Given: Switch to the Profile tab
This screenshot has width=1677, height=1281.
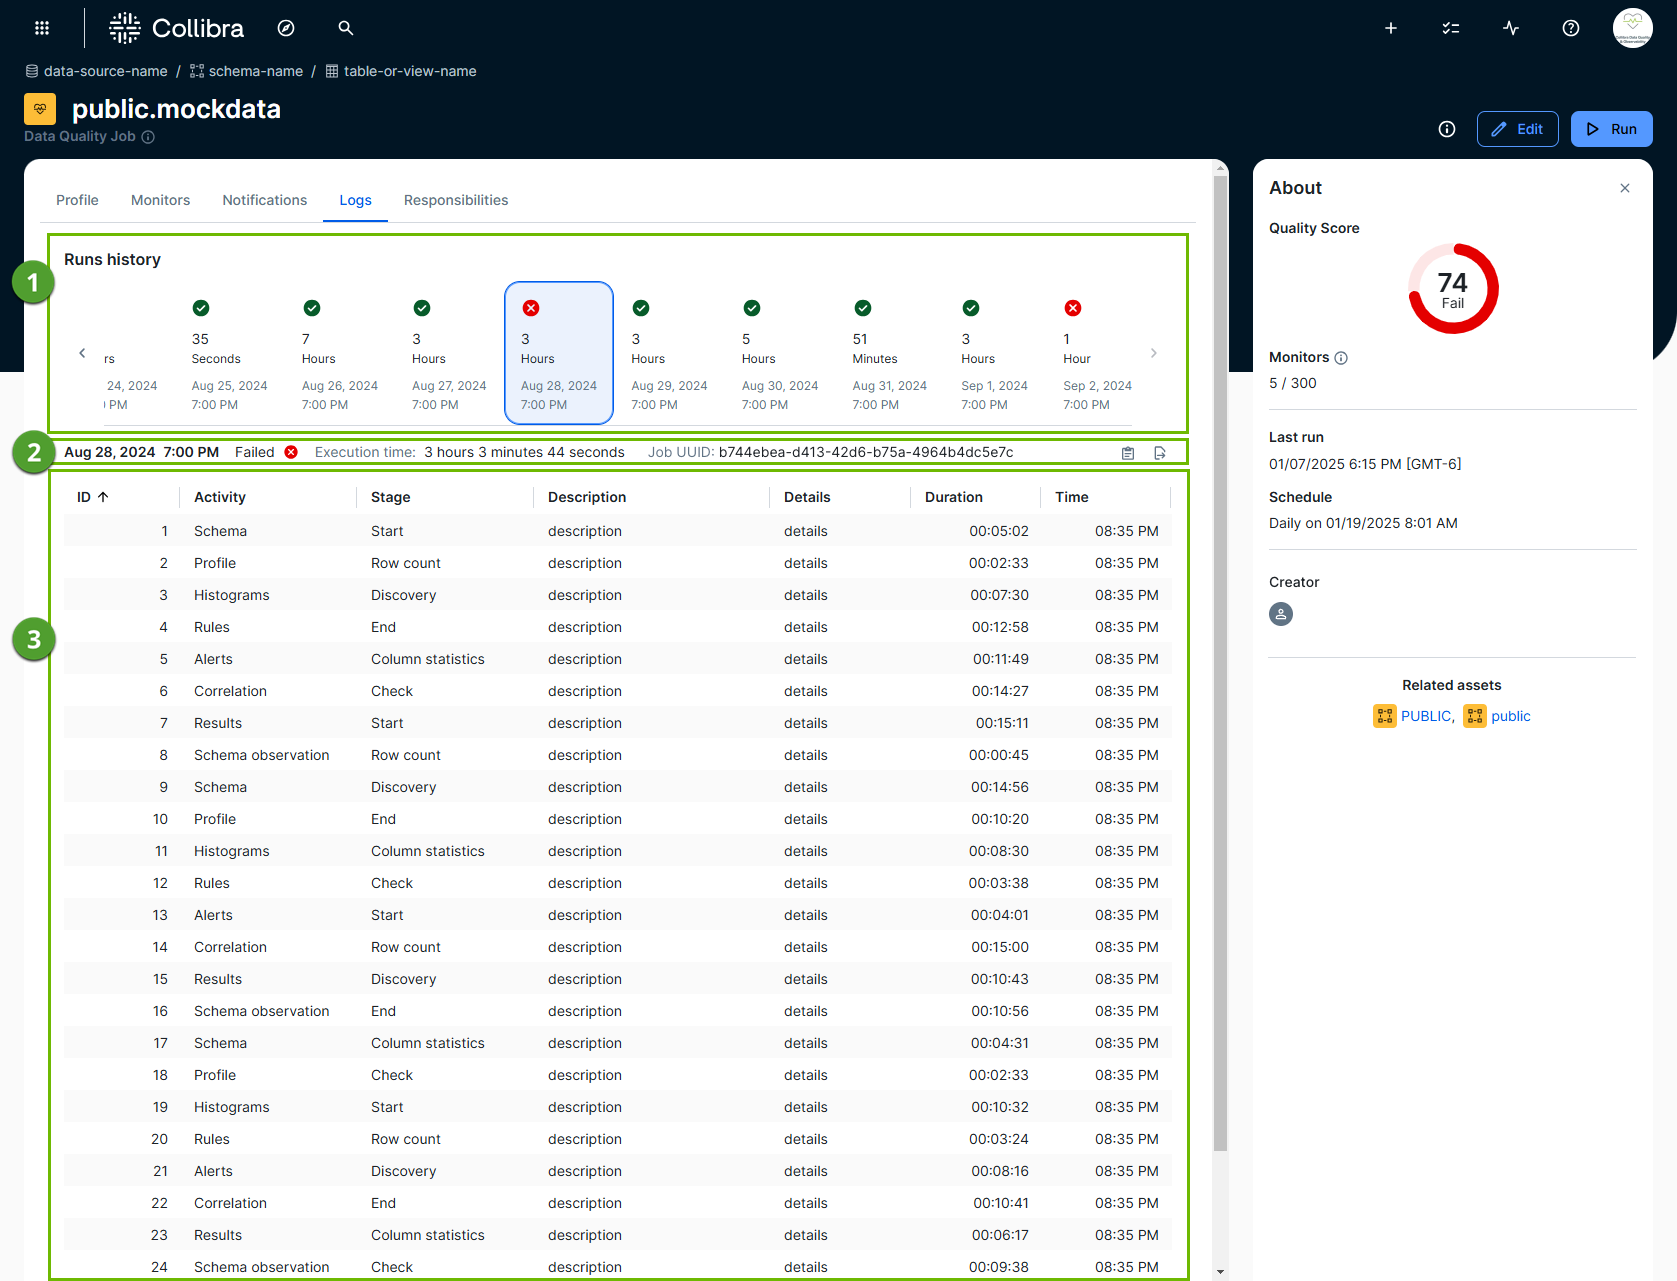Looking at the screenshot, I should click(x=77, y=200).
